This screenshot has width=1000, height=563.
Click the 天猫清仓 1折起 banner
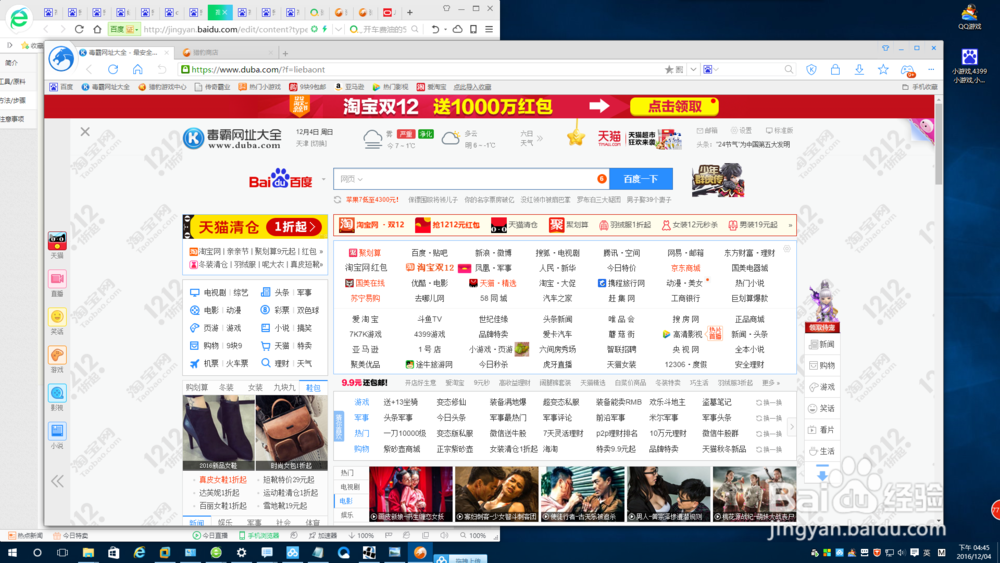click(x=255, y=227)
